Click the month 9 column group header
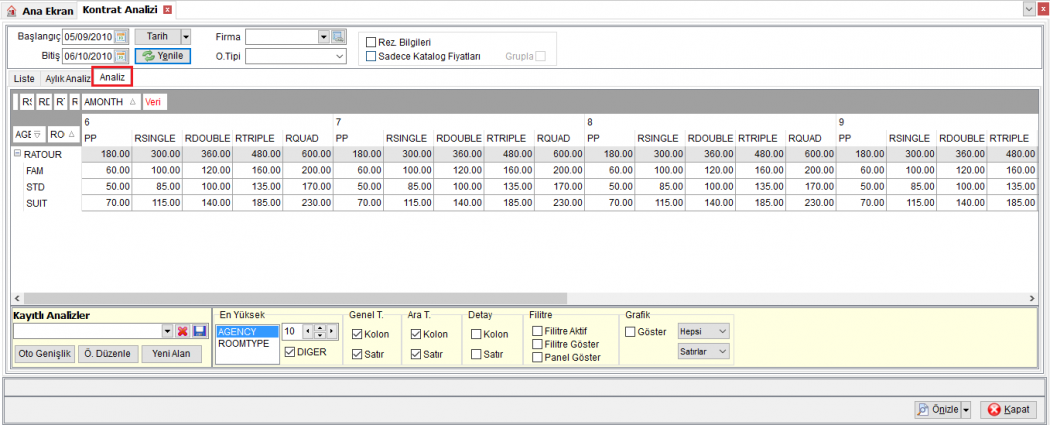The width and height of the screenshot is (1050, 425). (x=936, y=121)
